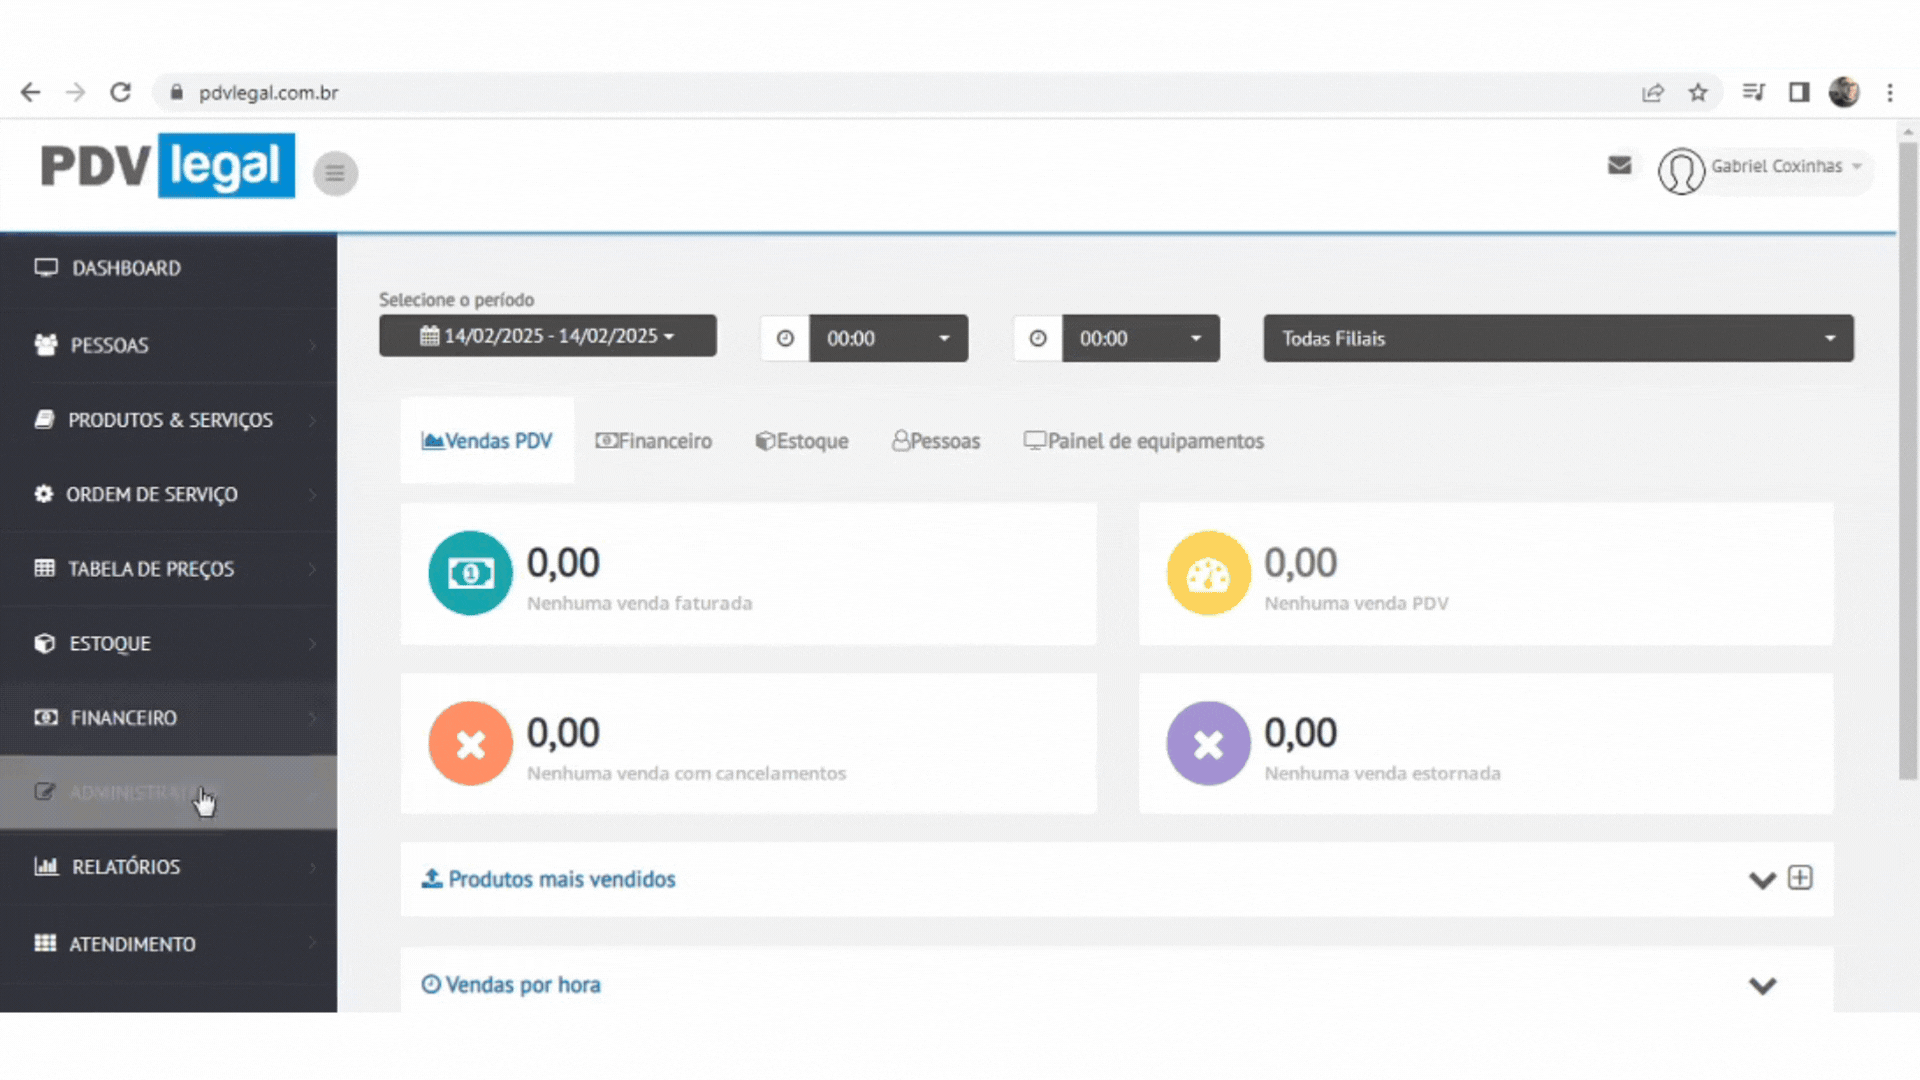Expand the Vendas por hora section
The image size is (1920, 1080).
[1762, 986]
